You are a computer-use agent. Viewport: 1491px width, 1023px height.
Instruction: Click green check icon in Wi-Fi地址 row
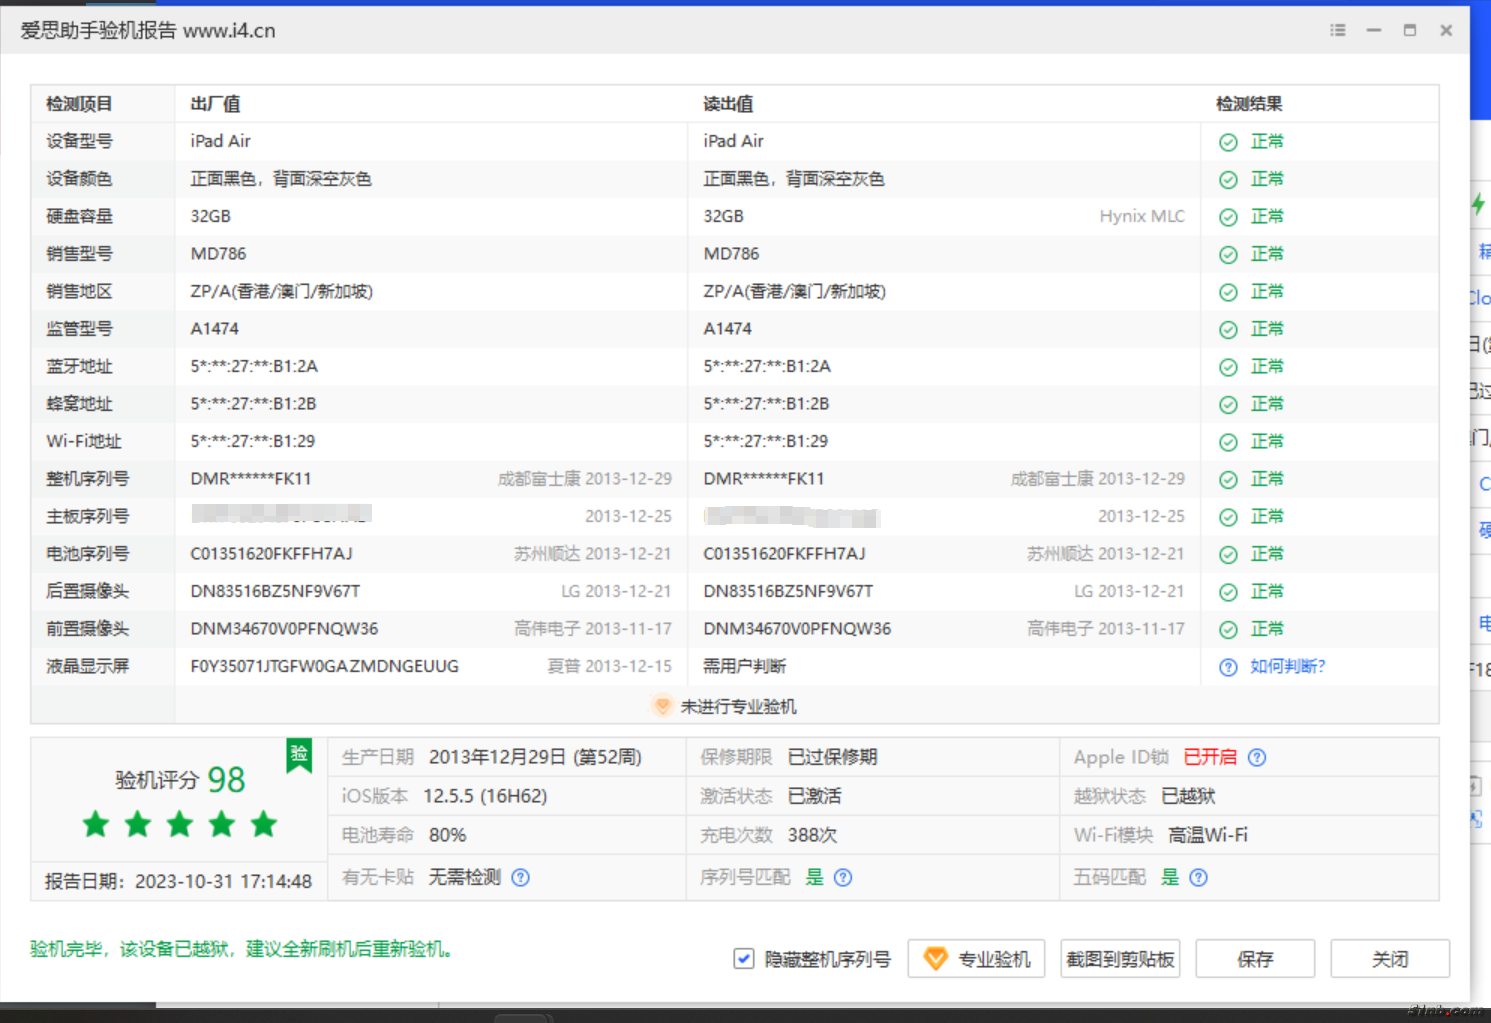[x=1228, y=442]
